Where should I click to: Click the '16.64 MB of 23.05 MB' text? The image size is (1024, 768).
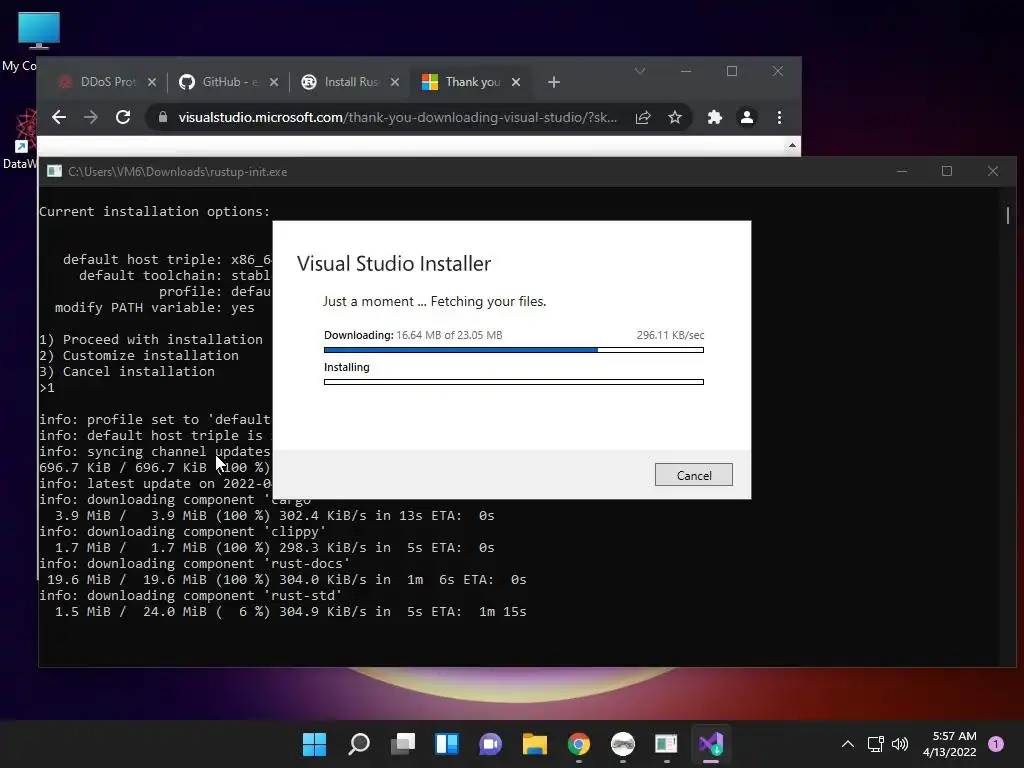pyautogui.click(x=449, y=335)
